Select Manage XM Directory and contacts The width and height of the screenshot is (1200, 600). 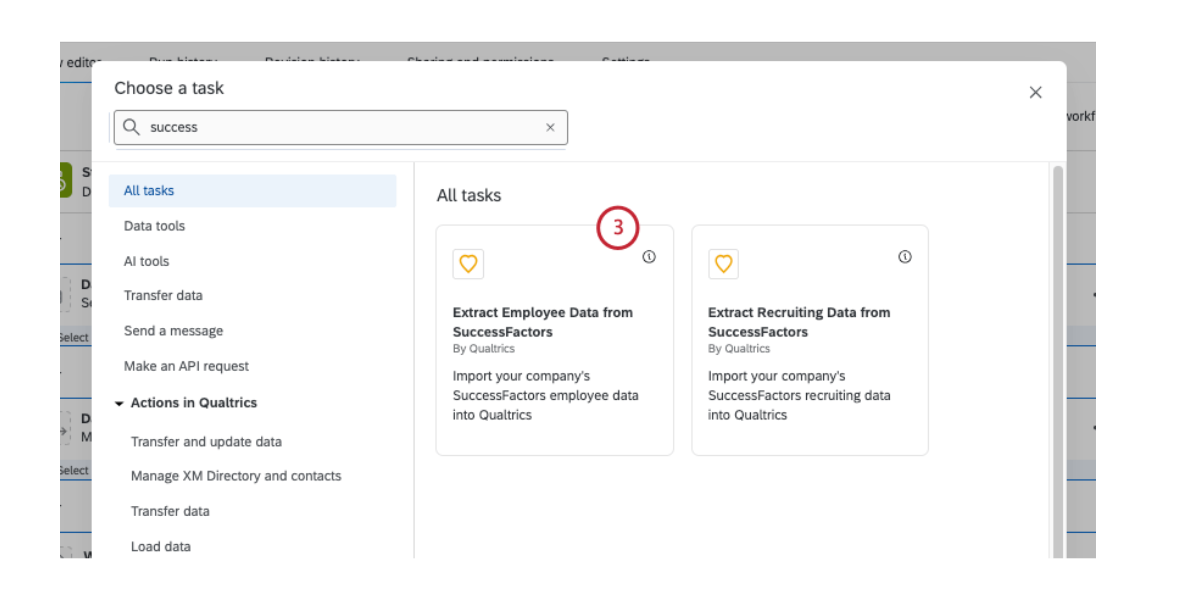coord(236,476)
